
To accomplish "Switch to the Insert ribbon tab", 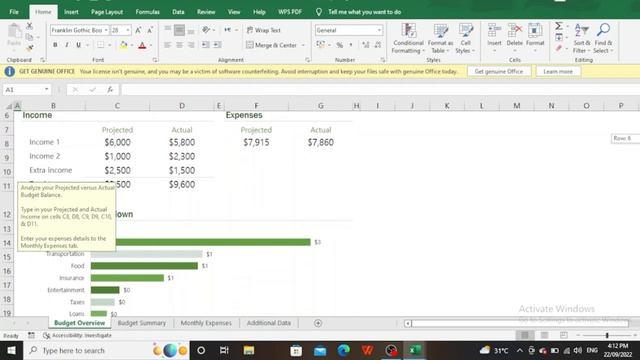I will click(71, 12).
